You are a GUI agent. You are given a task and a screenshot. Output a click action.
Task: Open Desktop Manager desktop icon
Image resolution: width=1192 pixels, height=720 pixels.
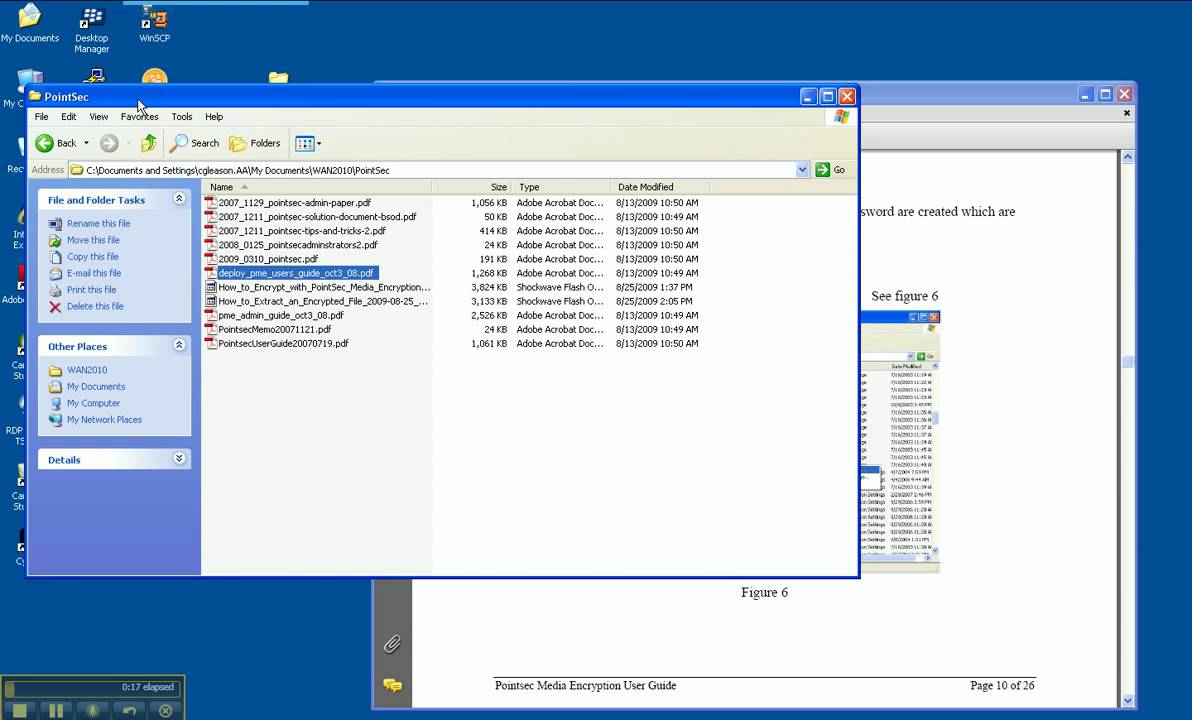click(92, 29)
